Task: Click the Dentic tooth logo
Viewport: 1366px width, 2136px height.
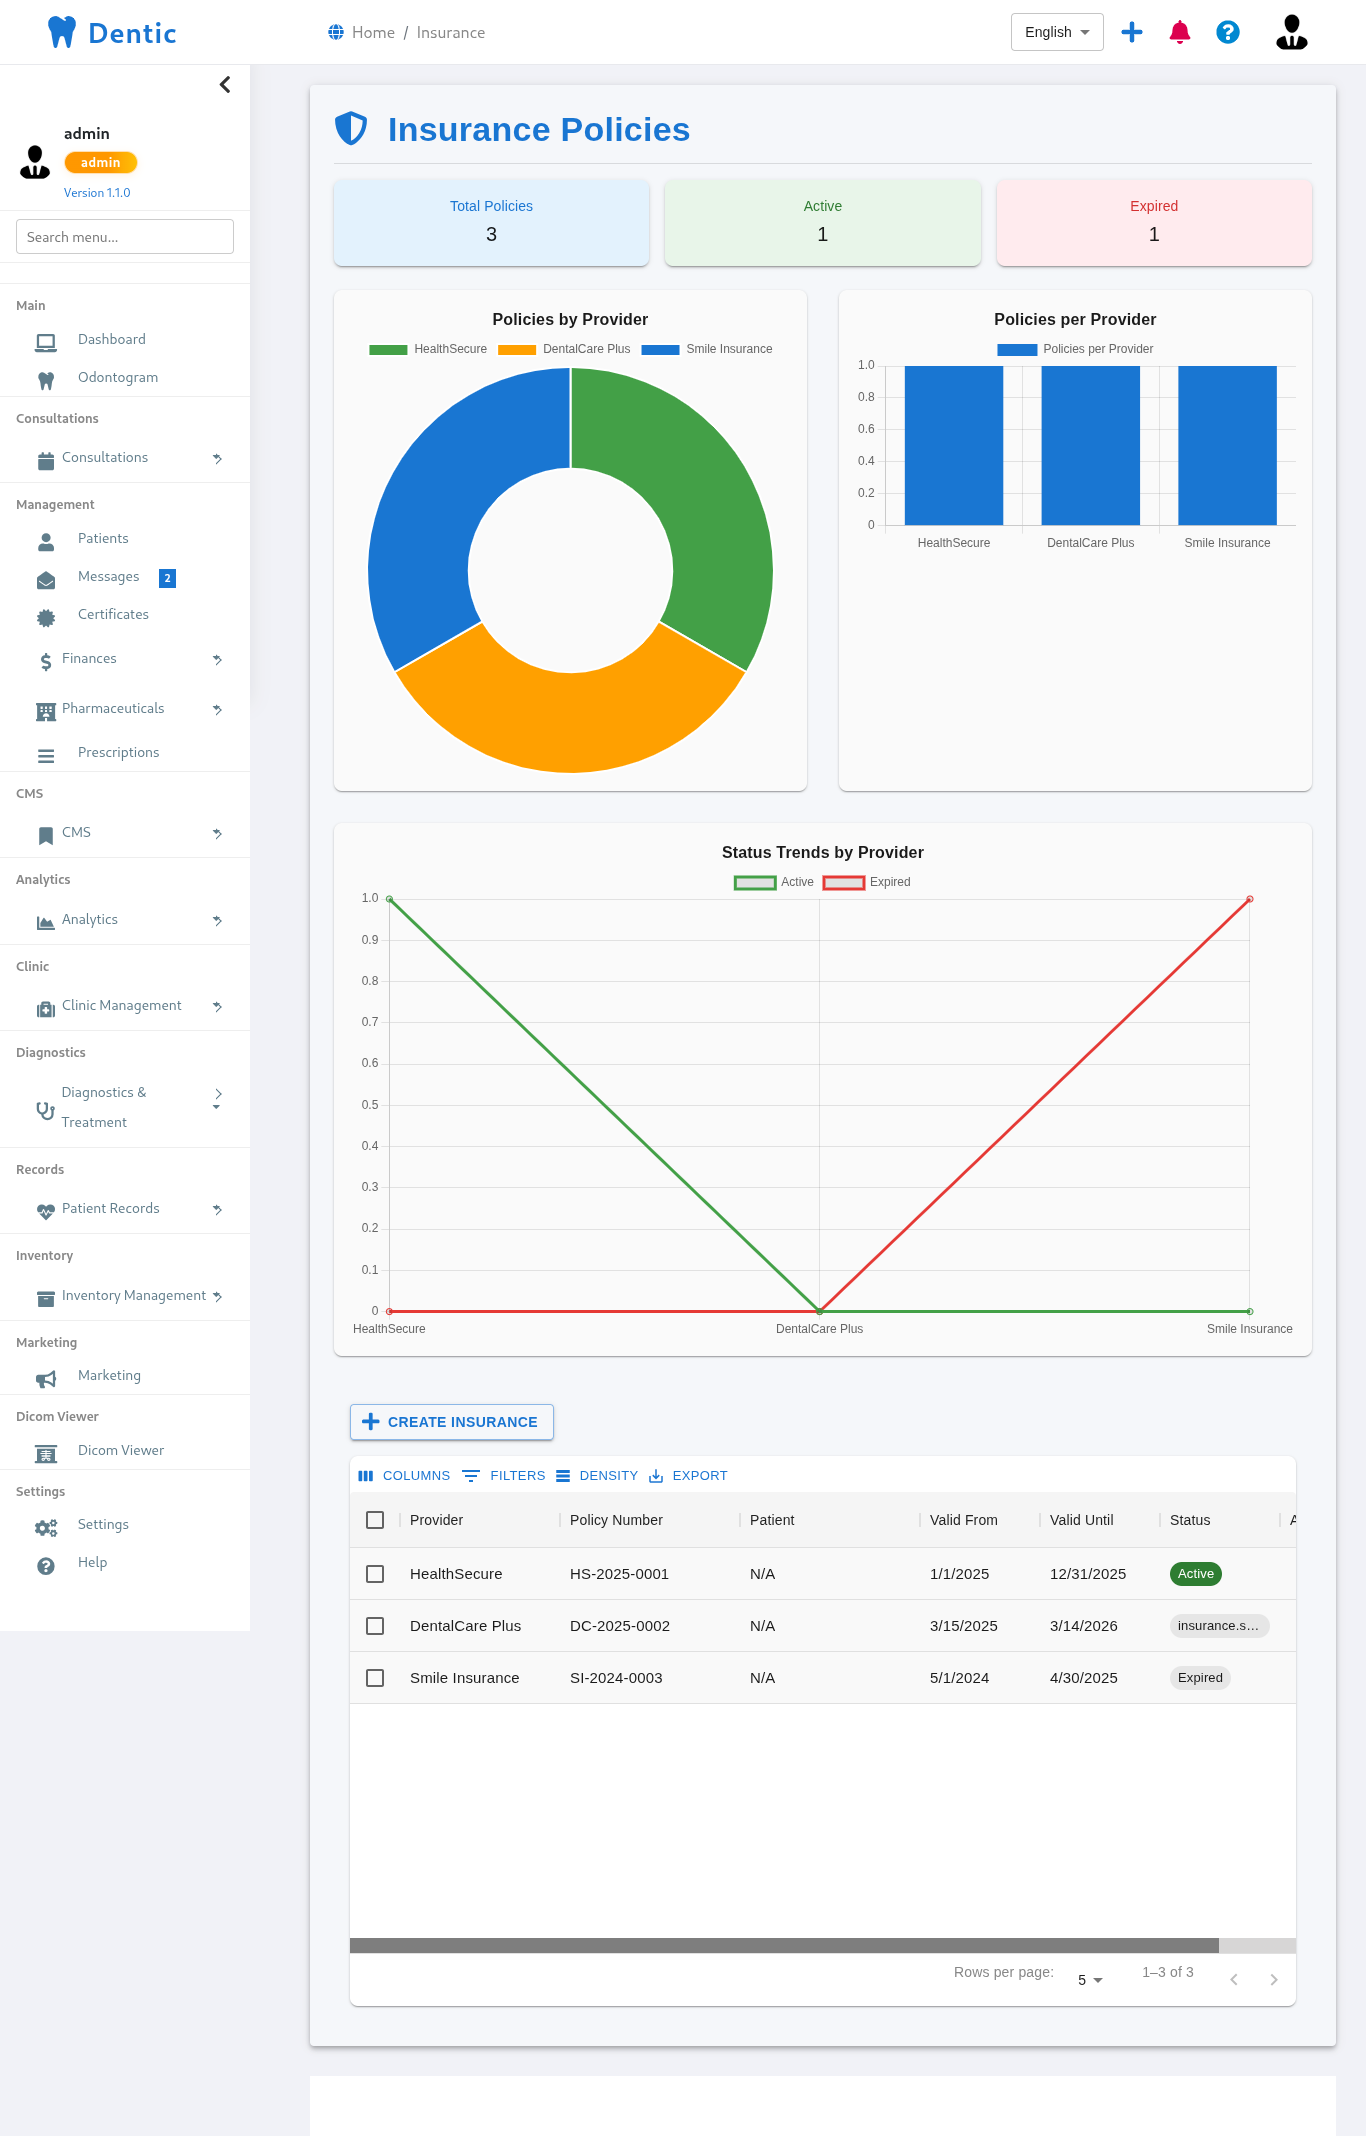Action: [x=62, y=32]
